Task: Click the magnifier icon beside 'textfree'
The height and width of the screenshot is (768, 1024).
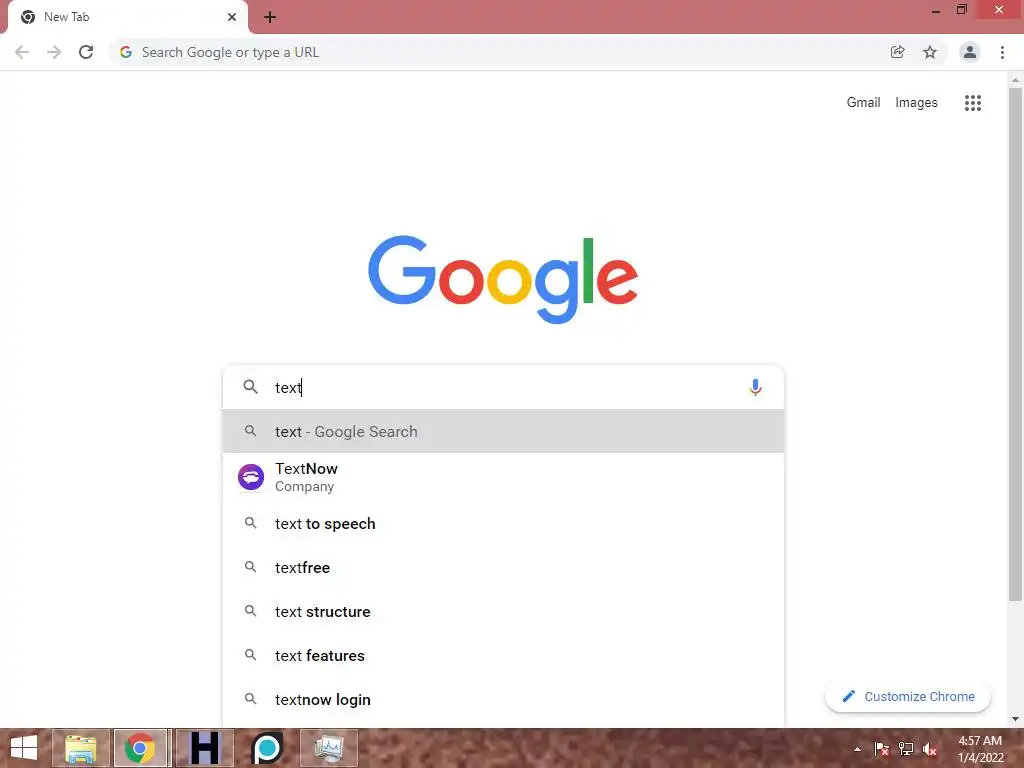Action: tap(250, 567)
